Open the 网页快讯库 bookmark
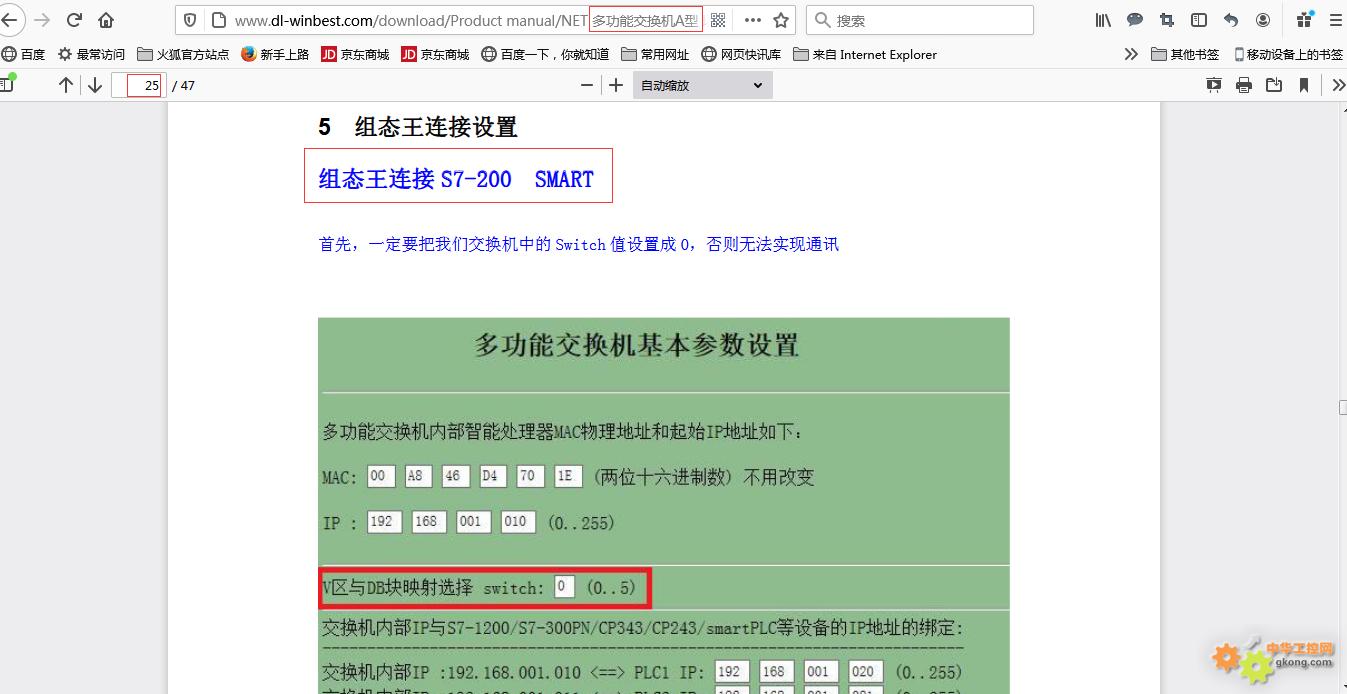This screenshot has height=694, width=1347. point(741,54)
